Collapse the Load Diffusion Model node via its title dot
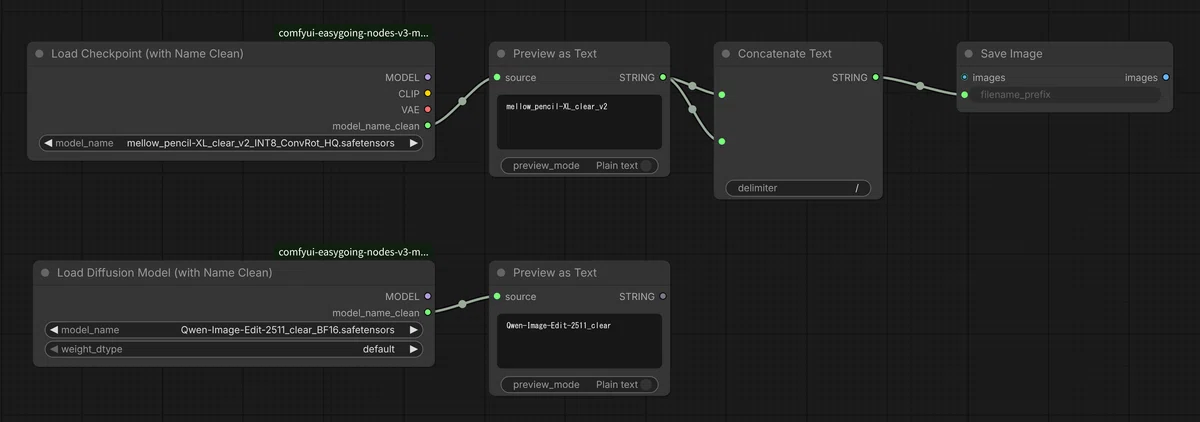Screen dimensions: 1200x422 pyautogui.click(x=45, y=272)
